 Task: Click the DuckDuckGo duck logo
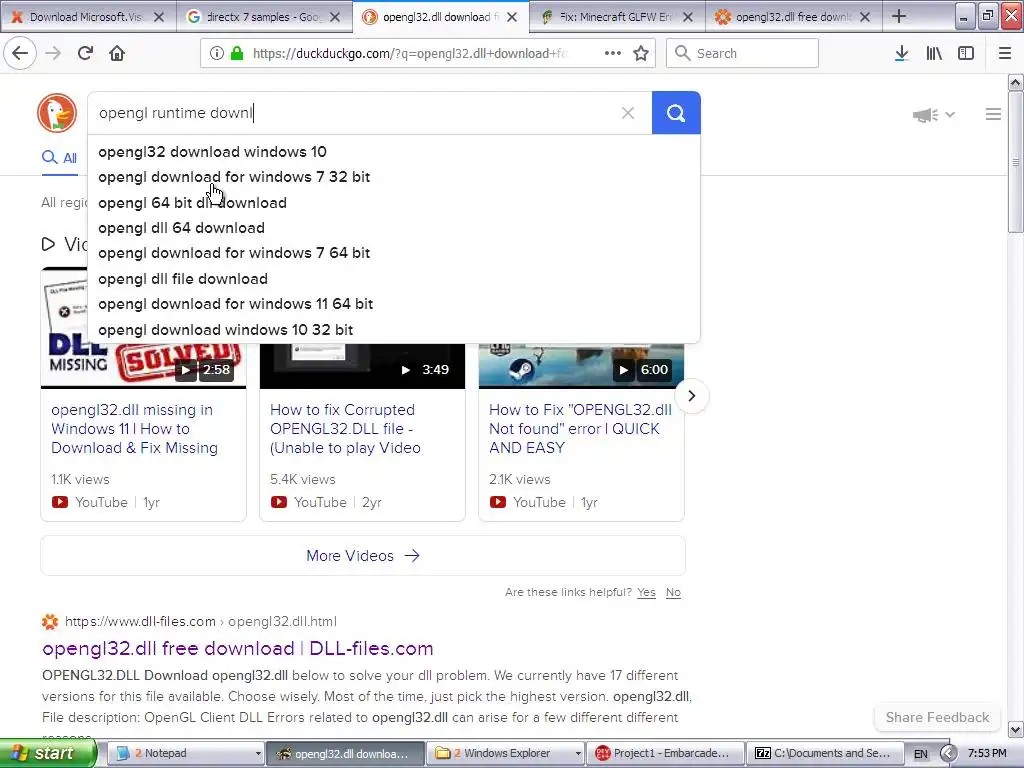tap(57, 112)
